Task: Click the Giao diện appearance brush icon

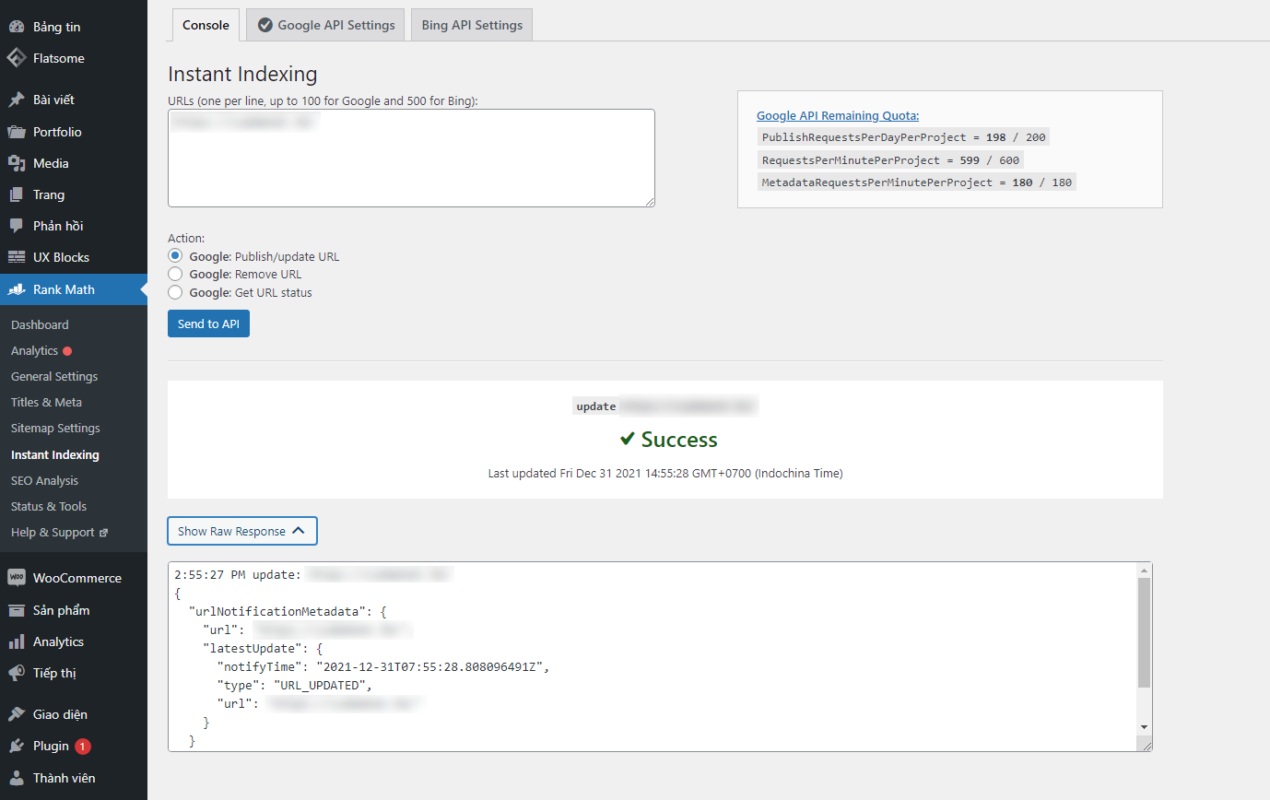Action: 16,714
